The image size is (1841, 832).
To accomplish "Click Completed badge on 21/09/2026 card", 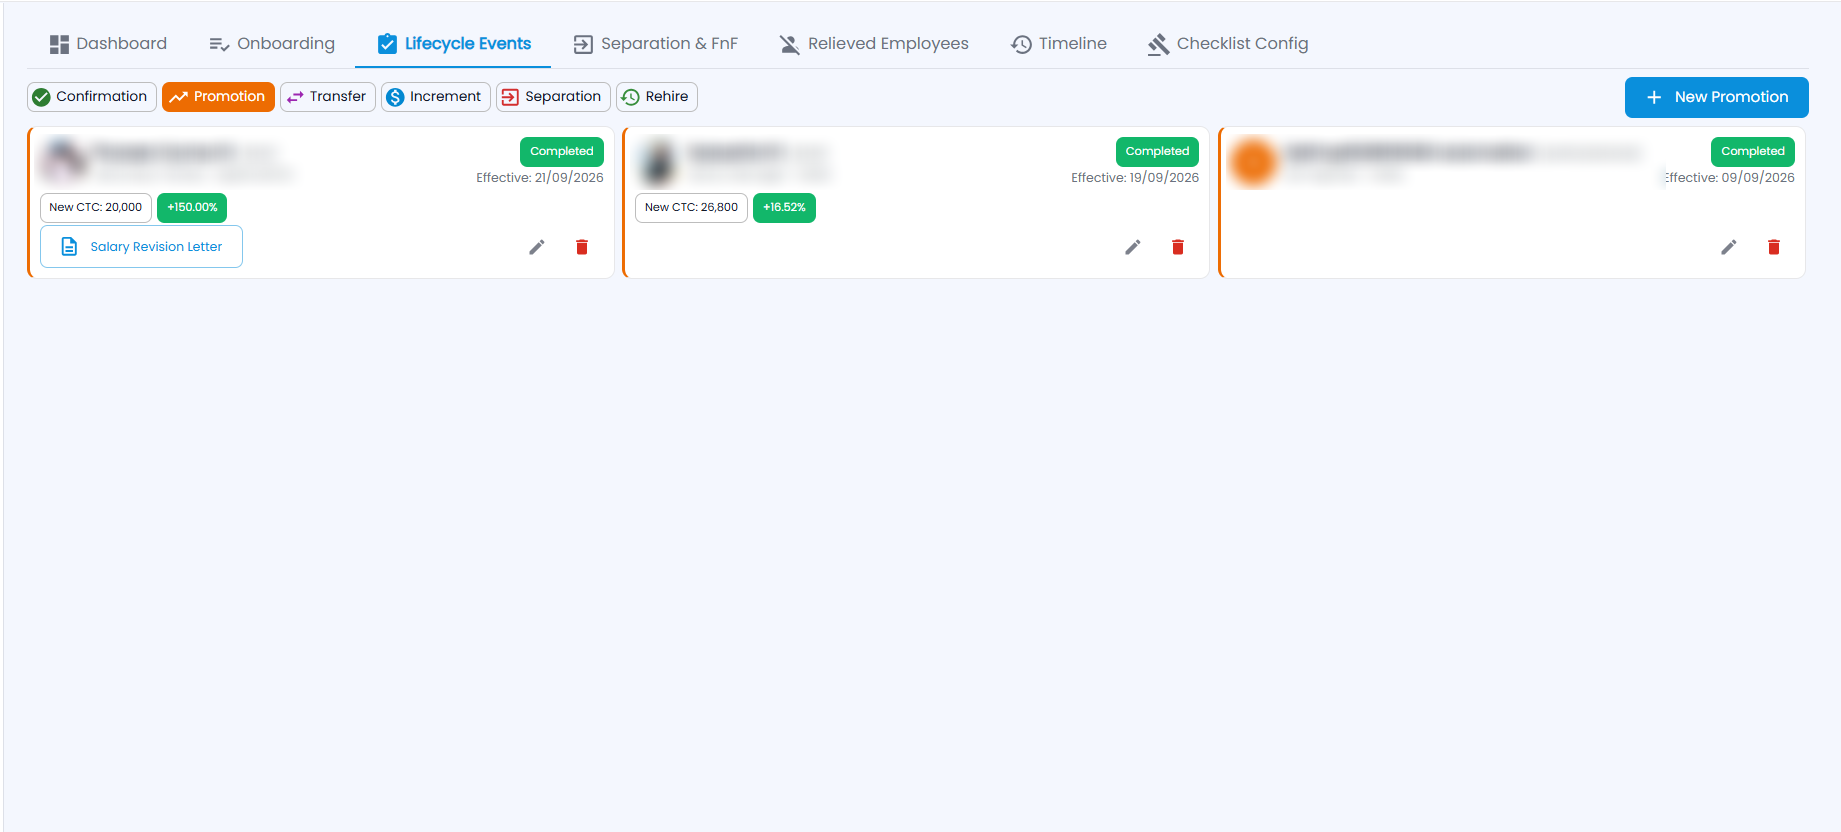I will point(562,152).
